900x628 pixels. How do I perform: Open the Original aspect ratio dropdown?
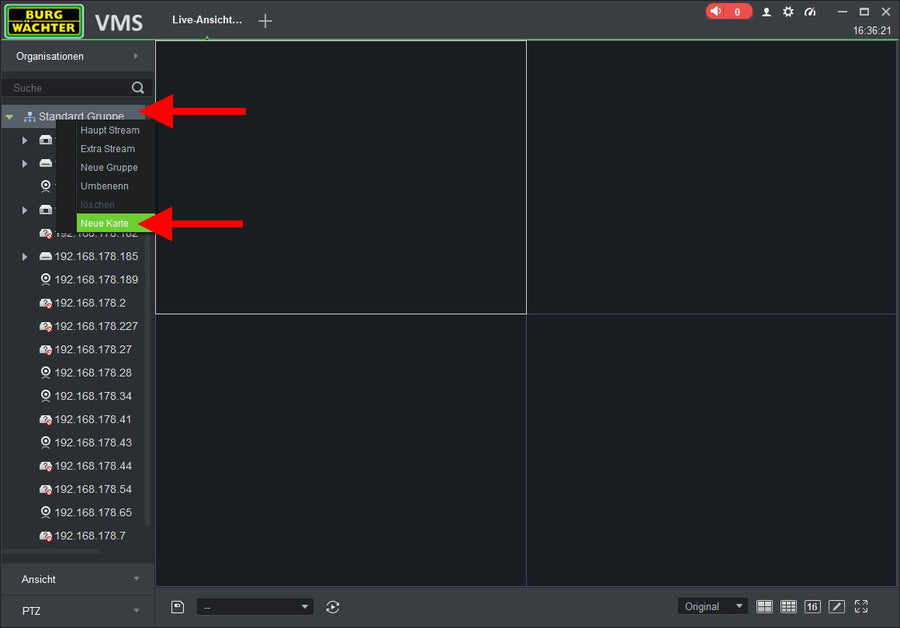[713, 607]
